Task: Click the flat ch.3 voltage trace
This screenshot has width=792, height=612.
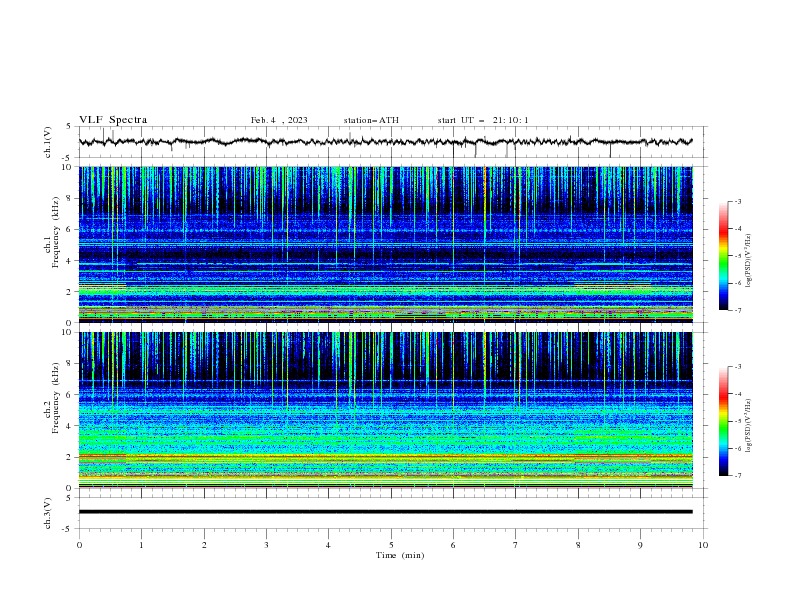Action: (x=386, y=512)
